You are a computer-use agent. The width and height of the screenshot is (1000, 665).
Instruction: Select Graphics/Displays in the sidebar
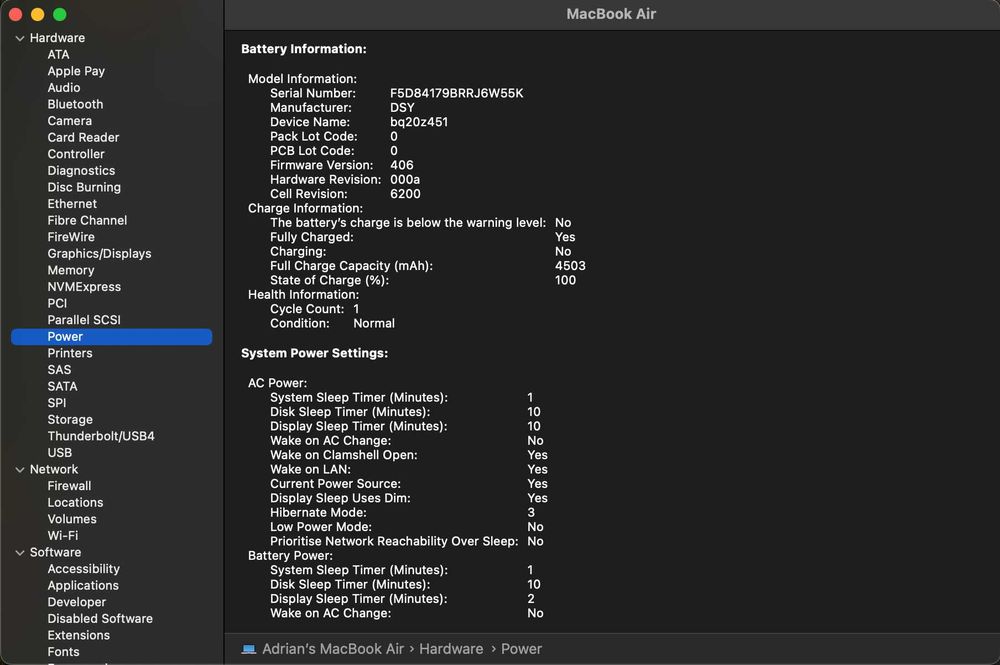(99, 254)
